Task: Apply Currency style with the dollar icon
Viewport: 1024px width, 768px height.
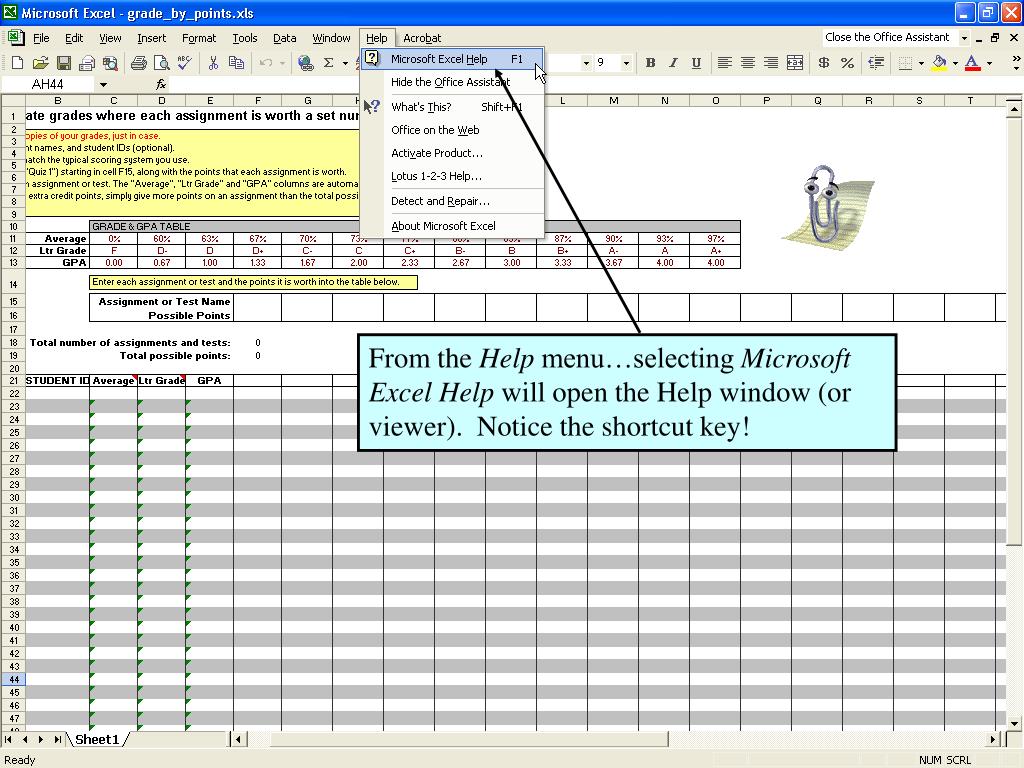Action: coord(824,63)
